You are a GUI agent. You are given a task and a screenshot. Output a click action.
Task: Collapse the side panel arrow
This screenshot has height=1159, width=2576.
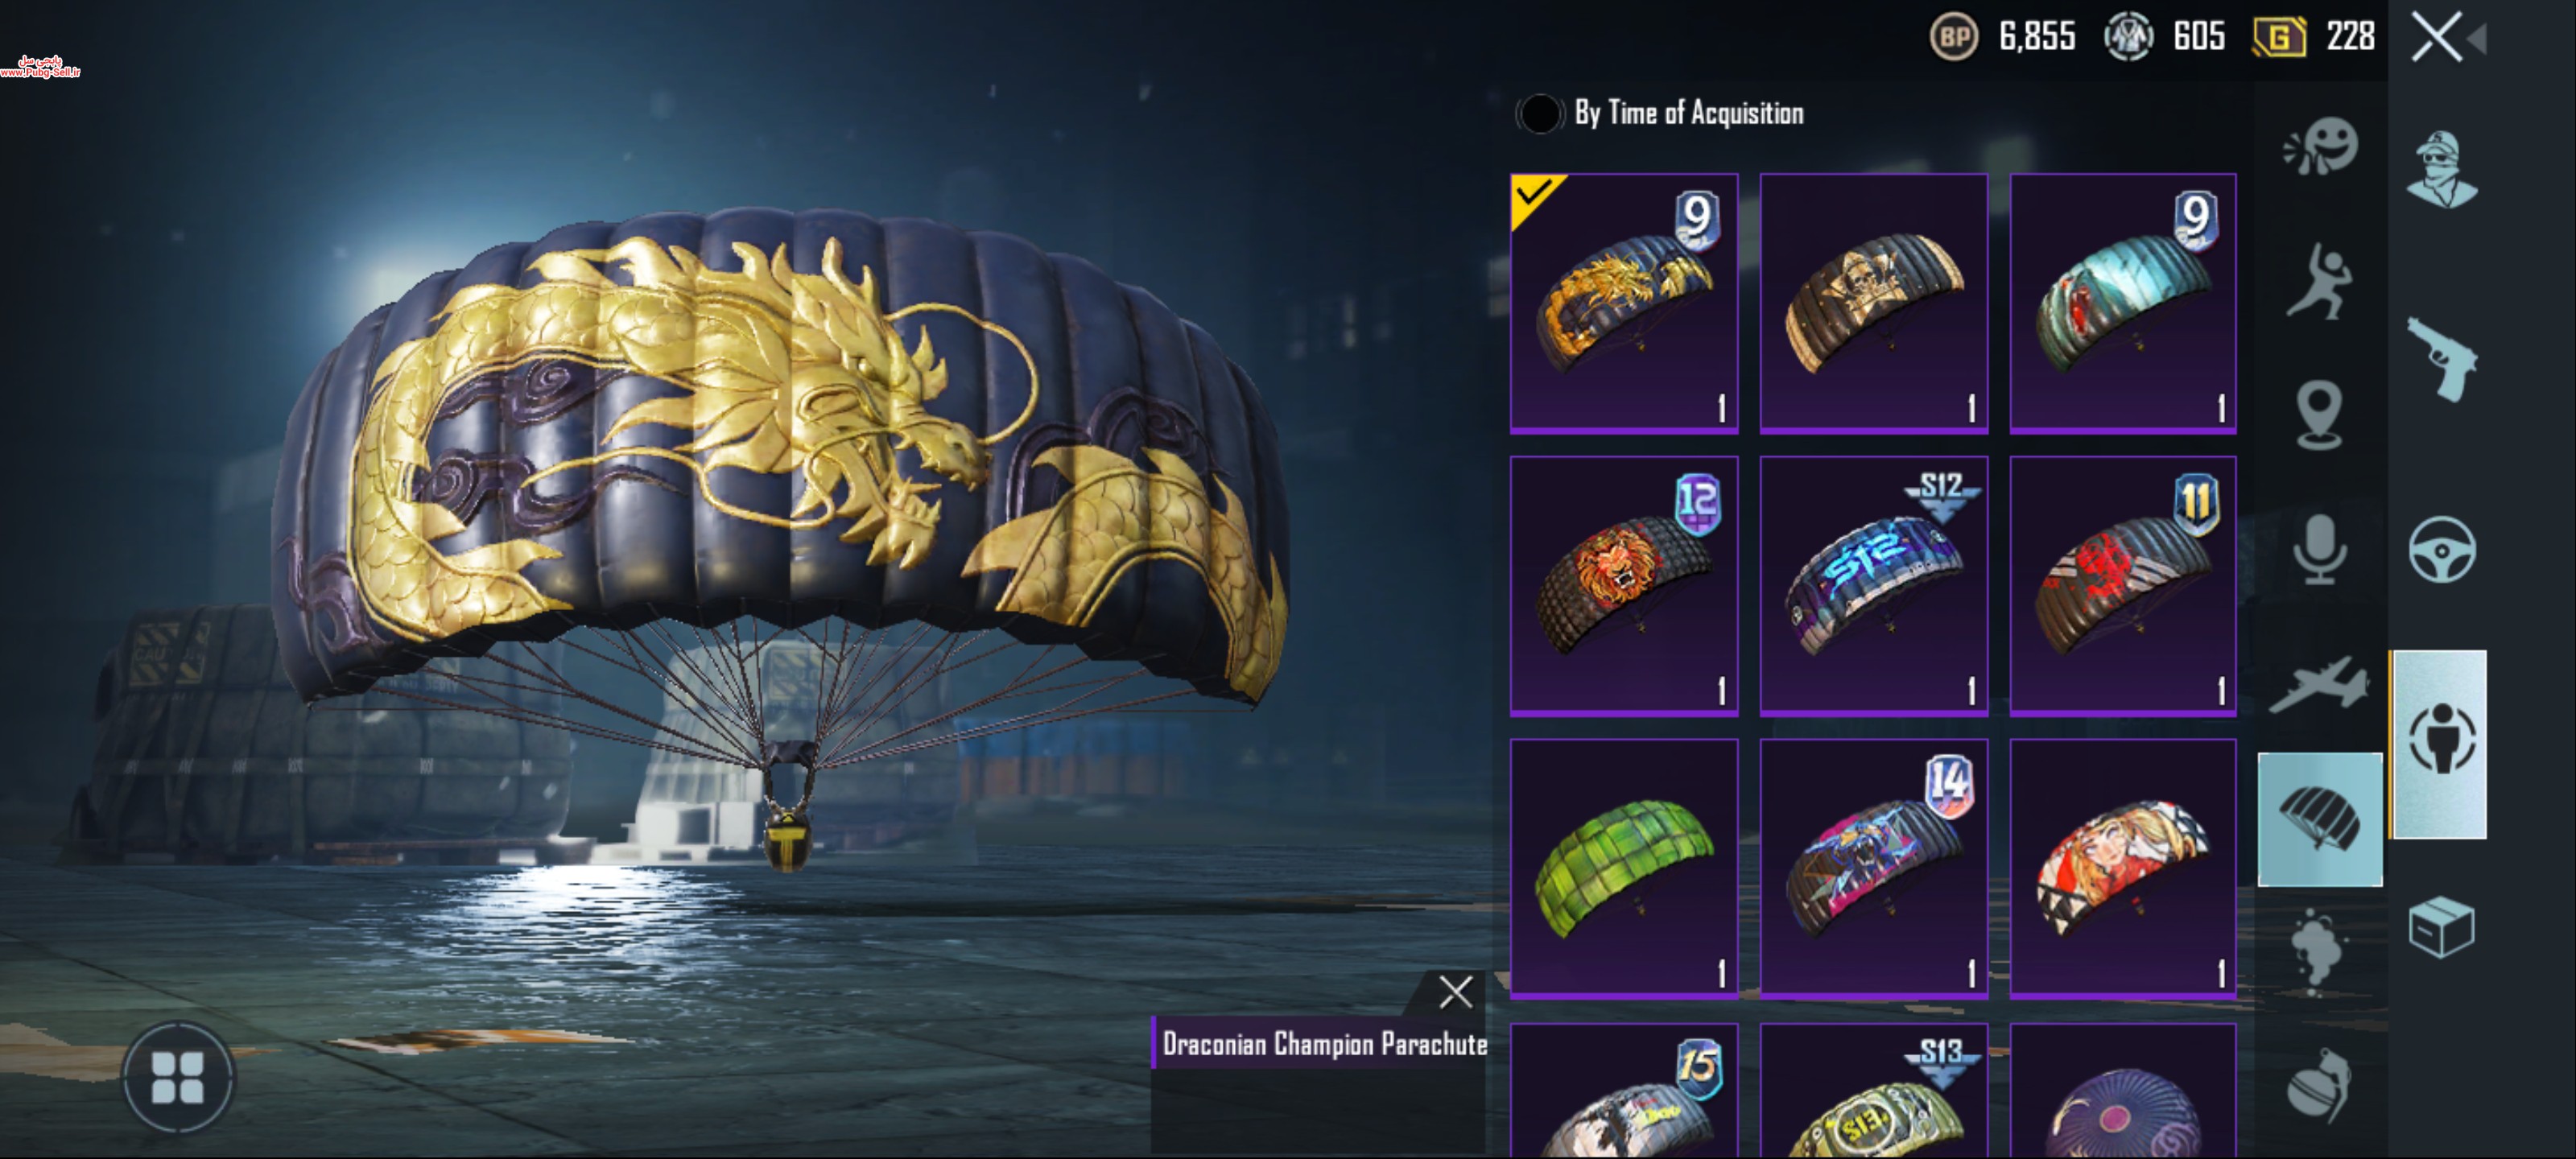point(2478,38)
